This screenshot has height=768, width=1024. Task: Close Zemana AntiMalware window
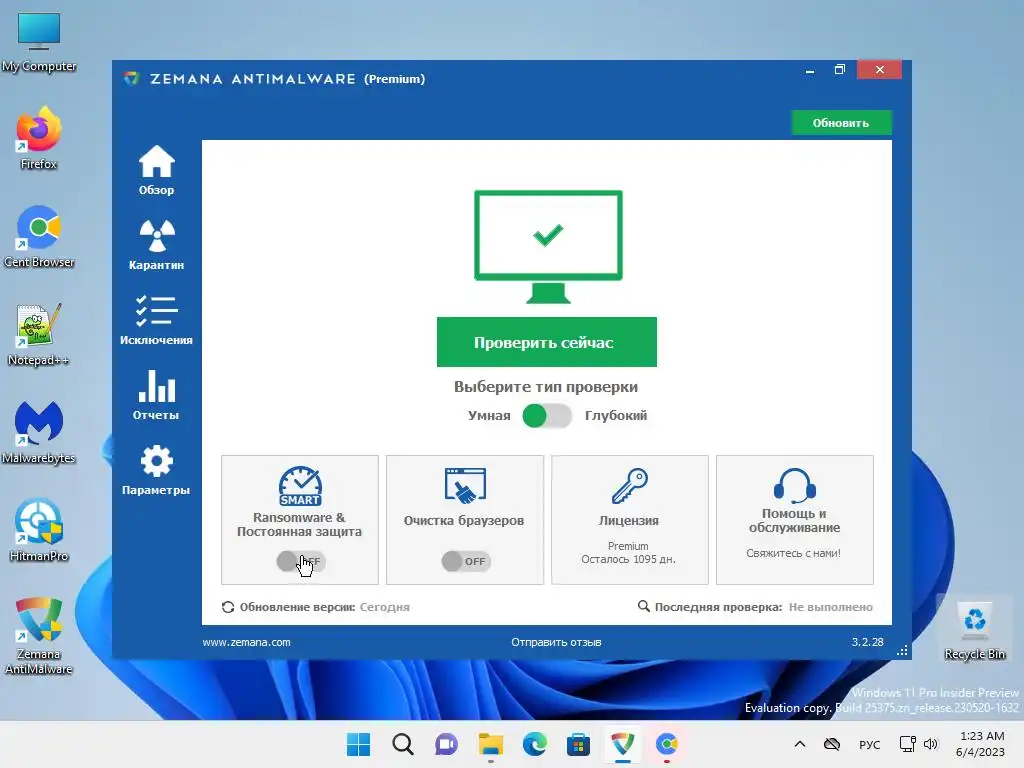pos(880,70)
